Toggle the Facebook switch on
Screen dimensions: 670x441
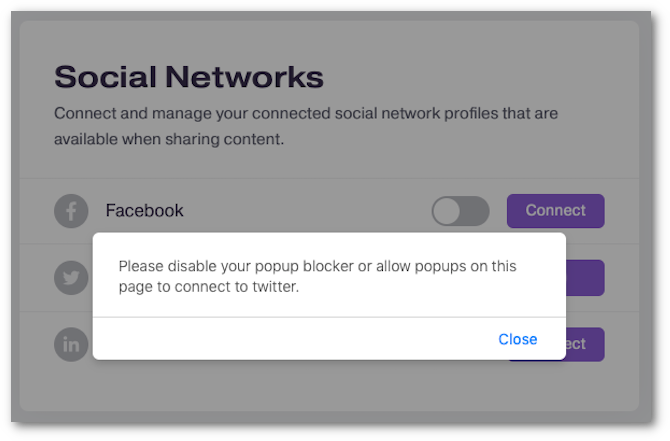pos(460,211)
